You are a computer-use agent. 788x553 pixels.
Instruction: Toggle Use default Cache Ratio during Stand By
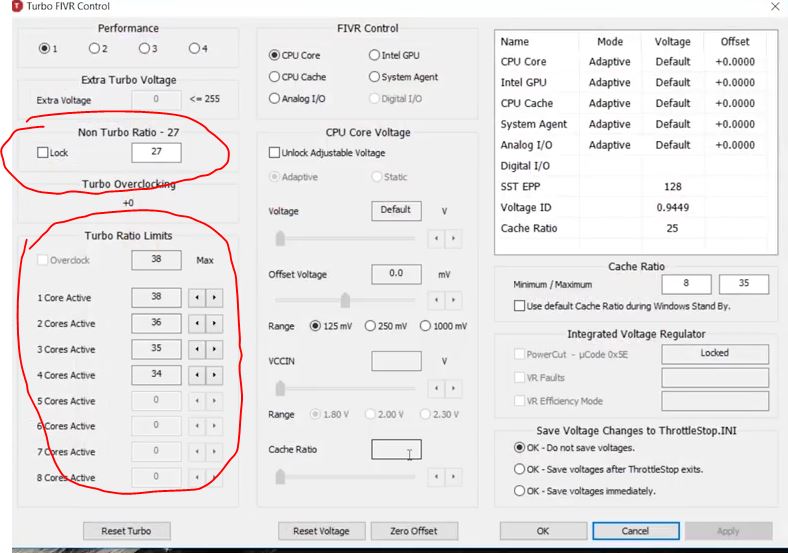[520, 306]
